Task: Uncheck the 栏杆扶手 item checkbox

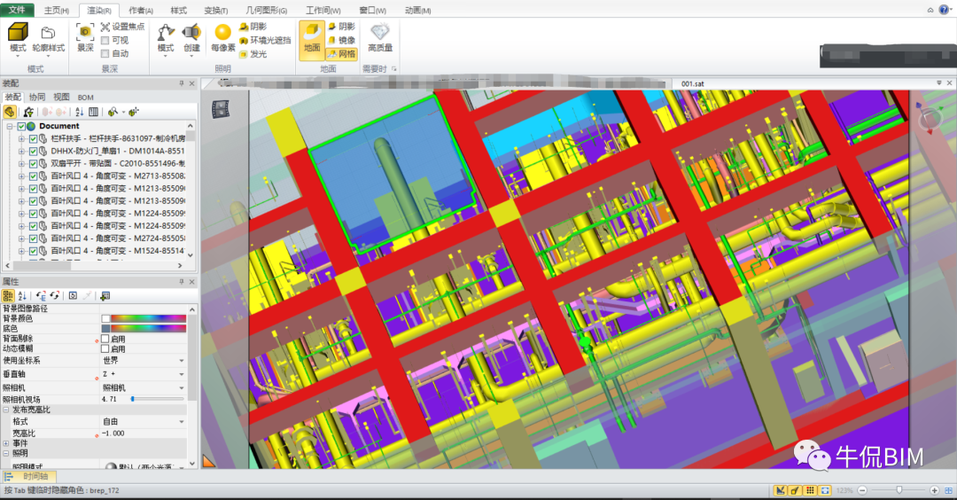Action: [33, 139]
